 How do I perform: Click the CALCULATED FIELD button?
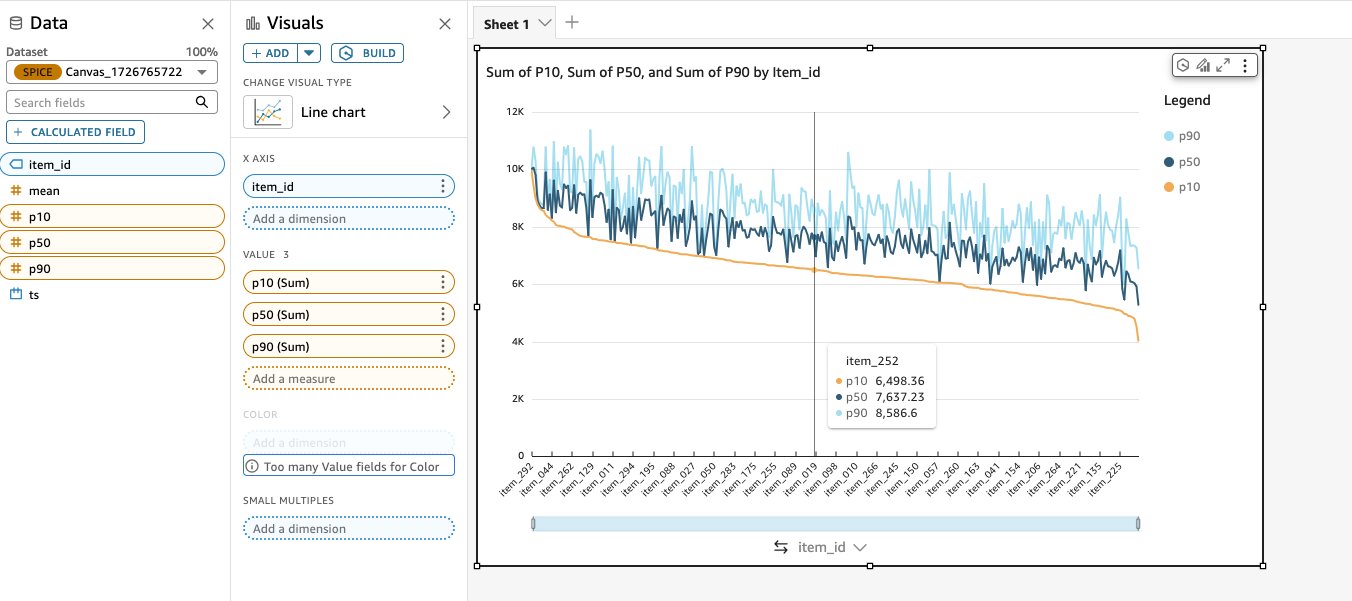click(x=76, y=132)
